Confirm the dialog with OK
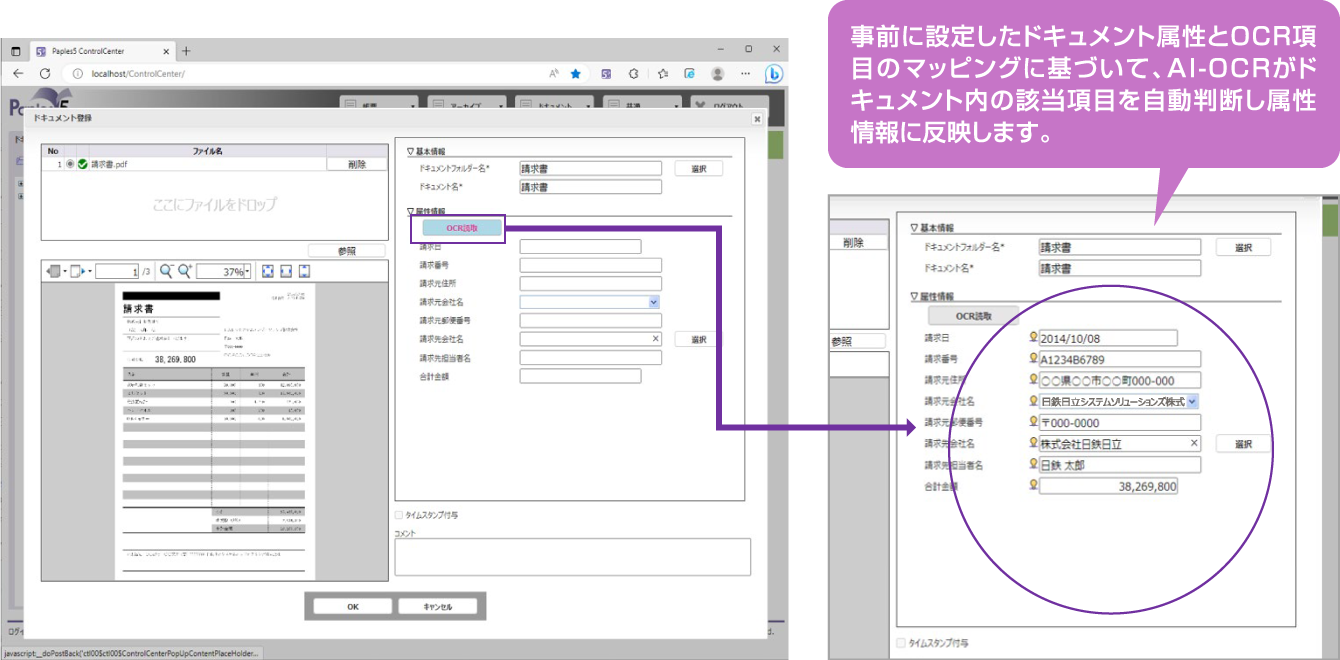 (x=353, y=606)
